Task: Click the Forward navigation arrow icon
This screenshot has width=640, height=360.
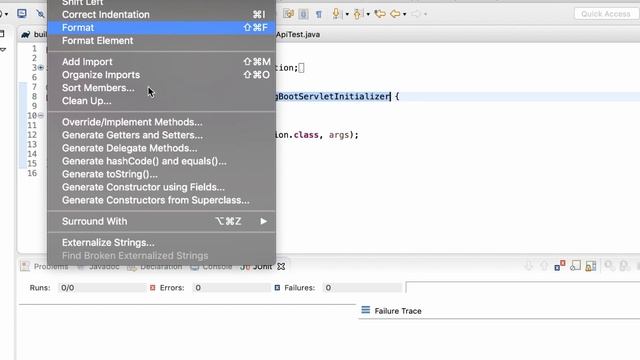Action: click(416, 14)
